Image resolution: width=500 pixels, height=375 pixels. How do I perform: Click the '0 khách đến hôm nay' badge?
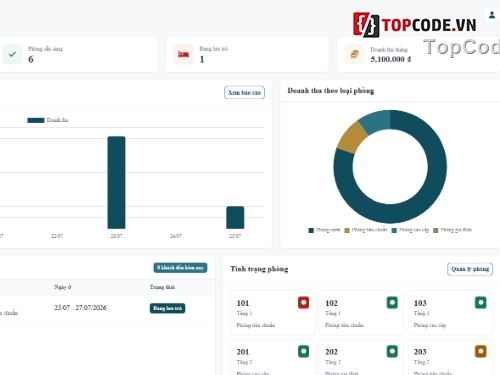180,268
